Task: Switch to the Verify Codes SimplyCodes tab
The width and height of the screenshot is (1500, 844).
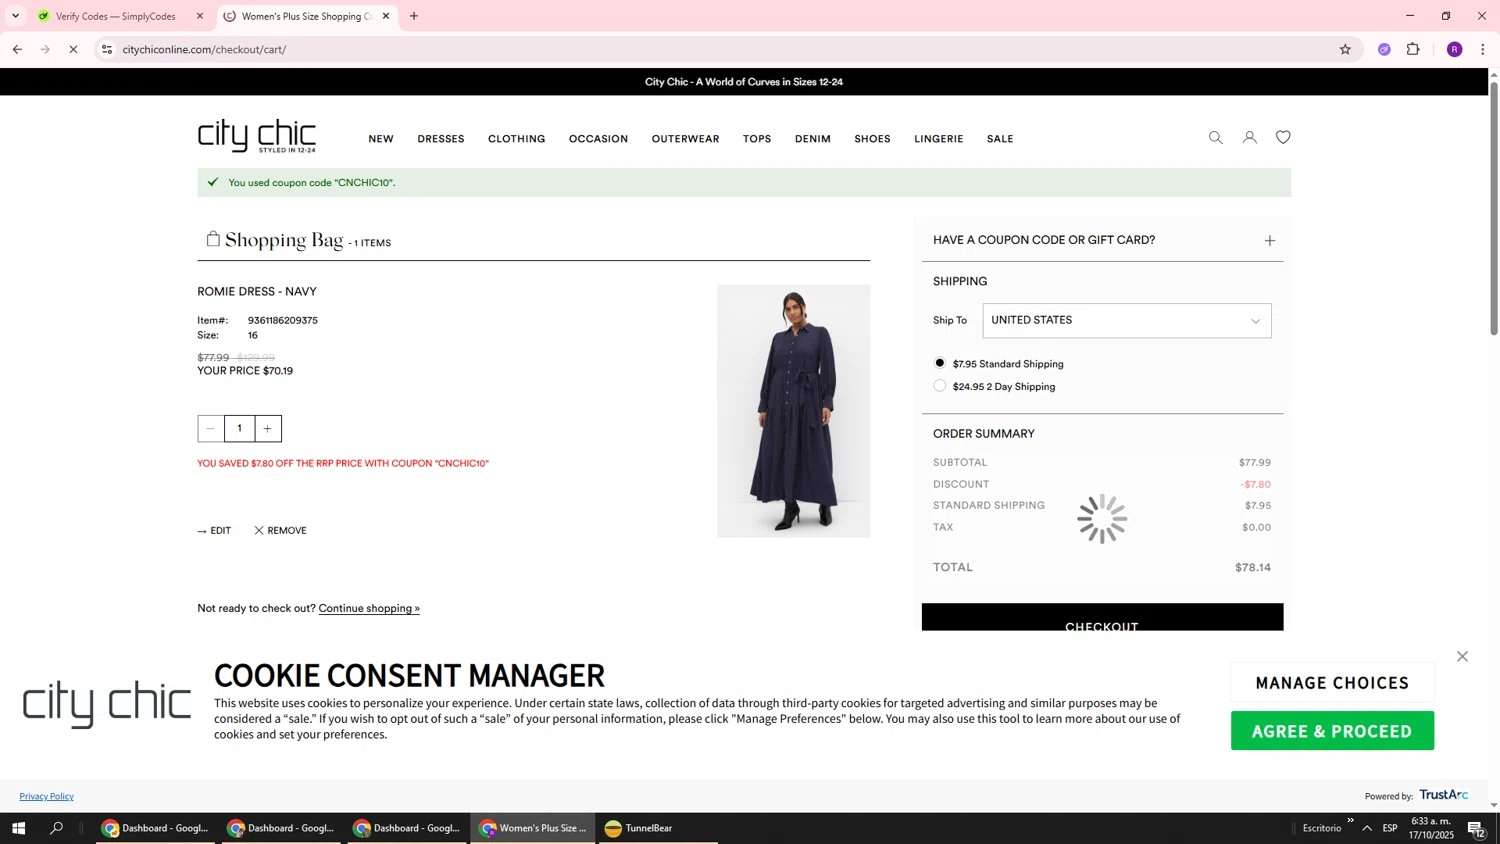Action: coord(115,16)
